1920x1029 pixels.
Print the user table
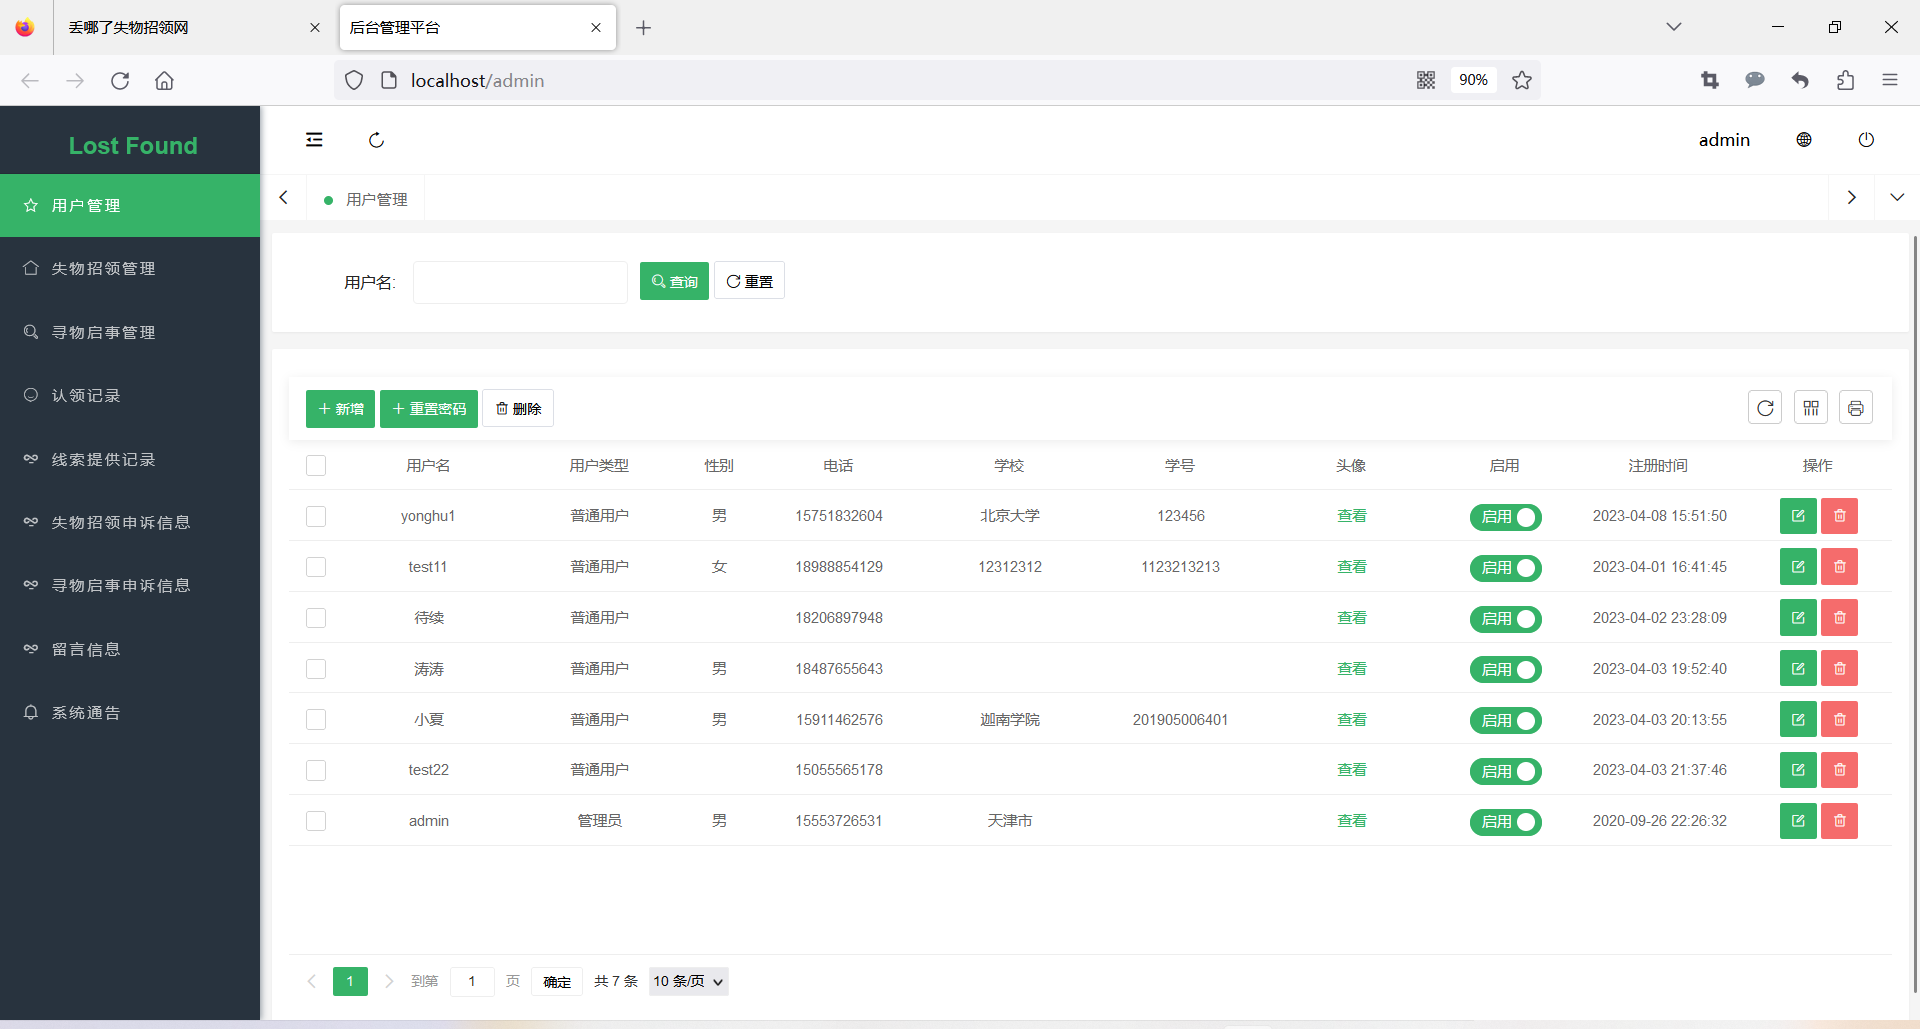pyautogui.click(x=1856, y=408)
